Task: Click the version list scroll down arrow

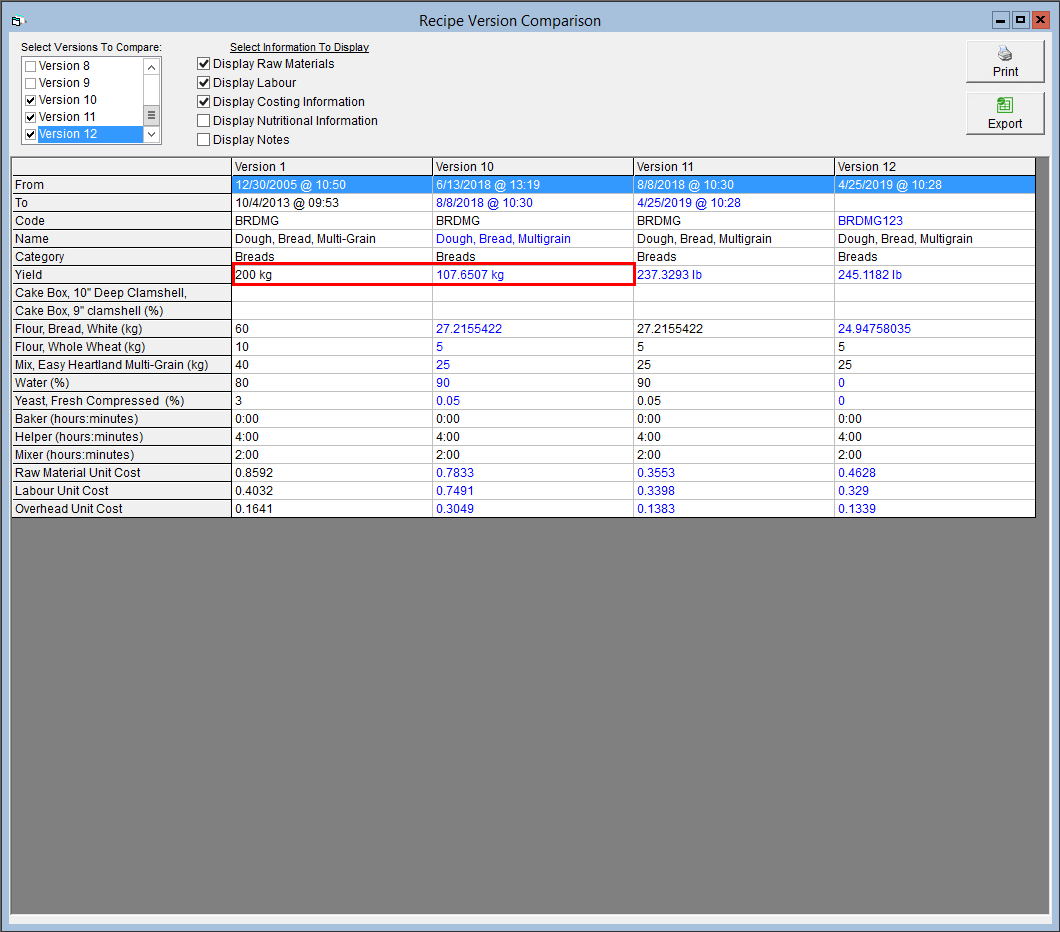Action: point(151,134)
